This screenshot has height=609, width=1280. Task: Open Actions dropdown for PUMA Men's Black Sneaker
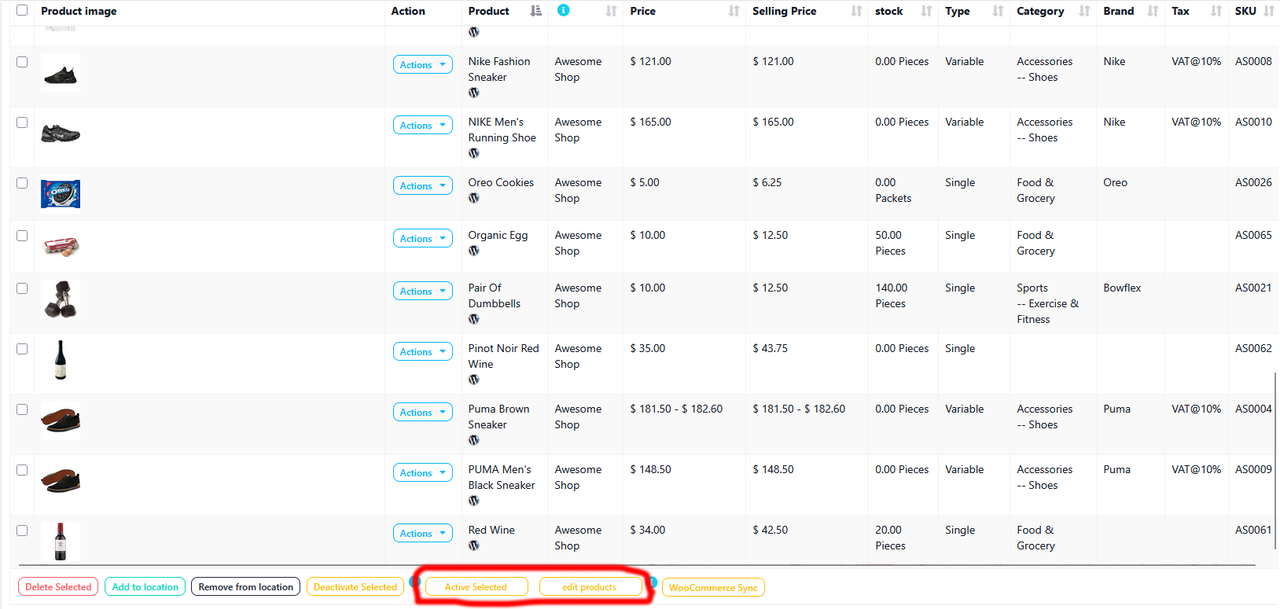tap(422, 473)
